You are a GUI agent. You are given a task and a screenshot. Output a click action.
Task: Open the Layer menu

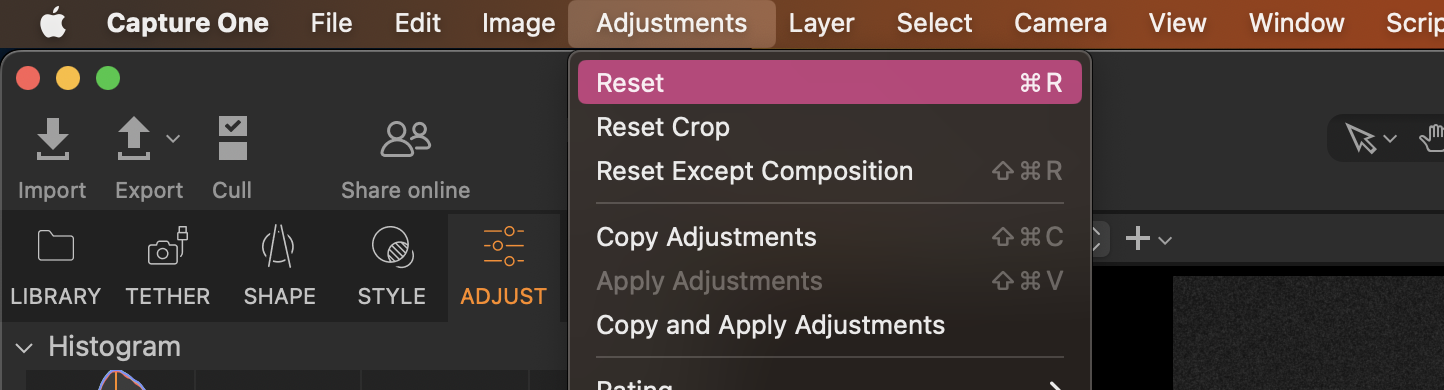[x=821, y=23]
